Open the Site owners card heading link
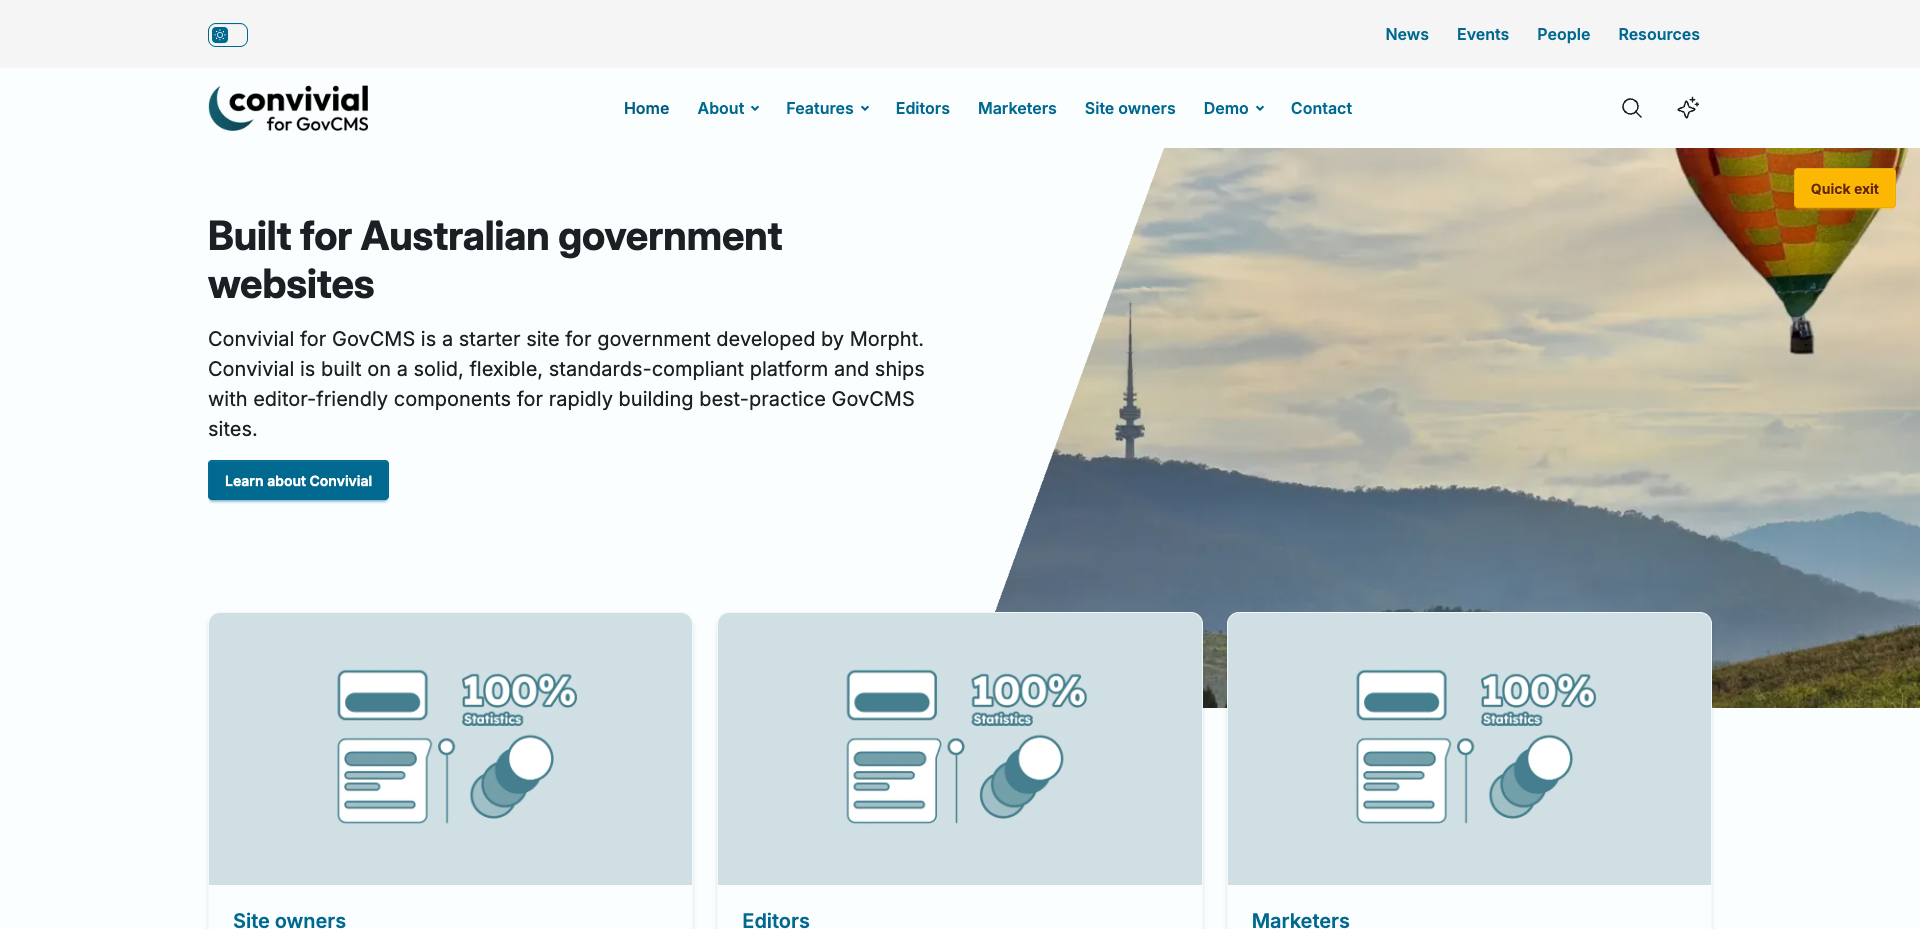The width and height of the screenshot is (1920, 929). point(289,920)
